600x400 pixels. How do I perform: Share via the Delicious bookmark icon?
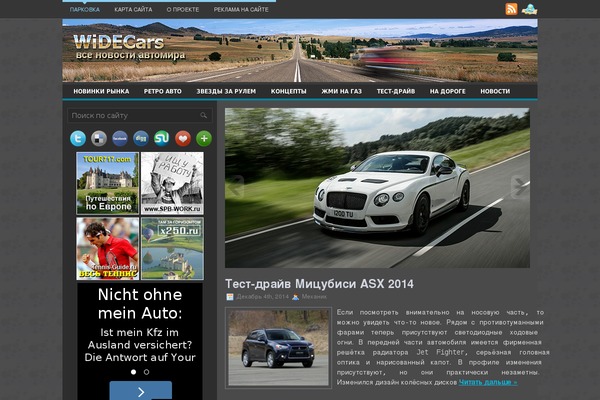point(99,138)
